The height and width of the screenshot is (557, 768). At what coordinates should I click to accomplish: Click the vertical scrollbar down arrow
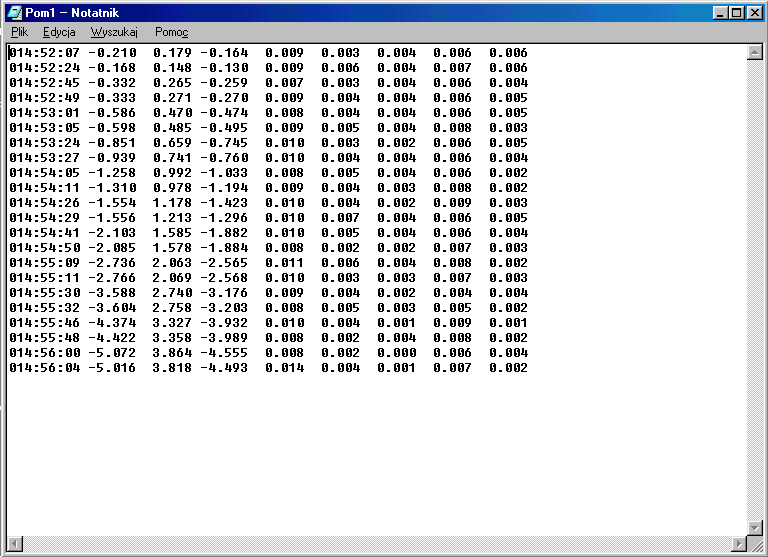coord(755,527)
